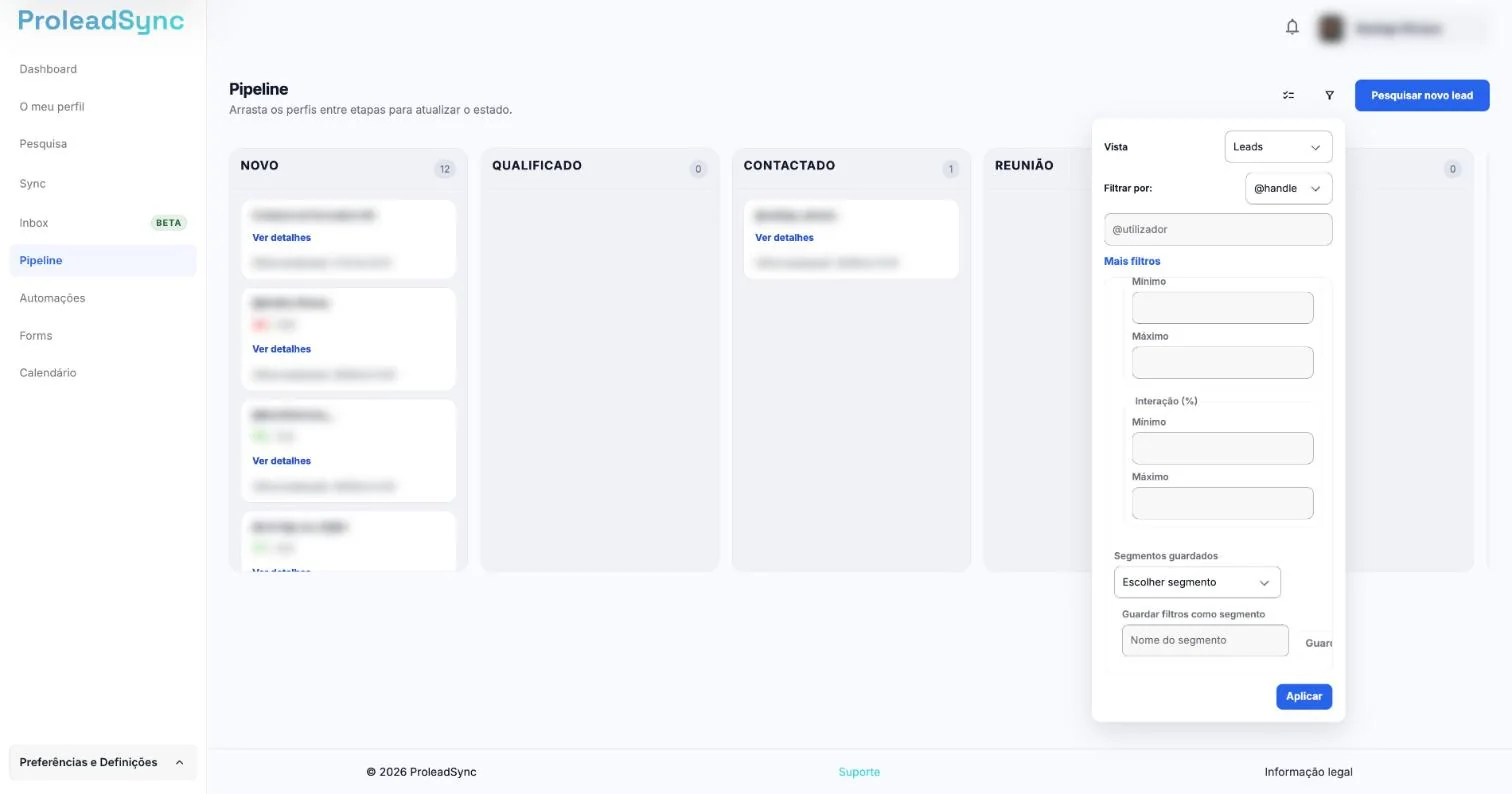Click Interação (%) Máximo field
This screenshot has height=794, width=1512.
pyautogui.click(x=1222, y=503)
